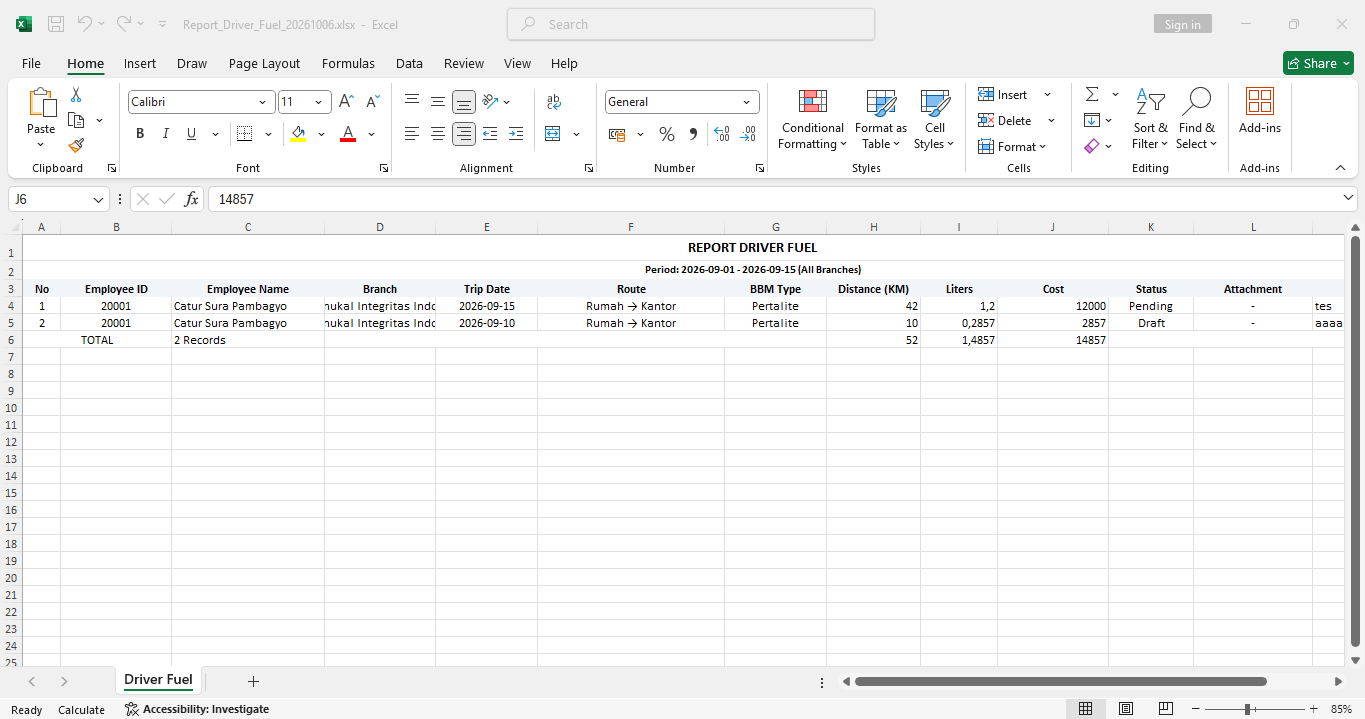Toggle bold formatting
This screenshot has width=1365, height=719.
140,134
